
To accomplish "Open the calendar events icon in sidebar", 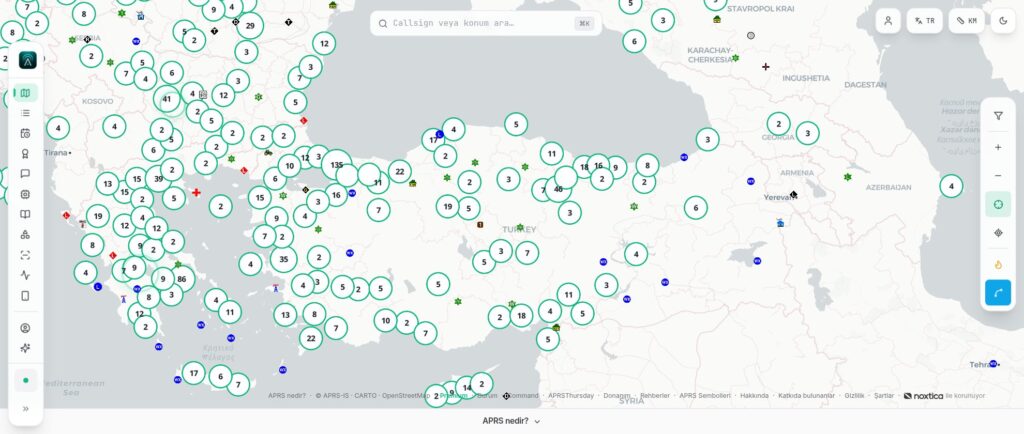I will coord(25,133).
